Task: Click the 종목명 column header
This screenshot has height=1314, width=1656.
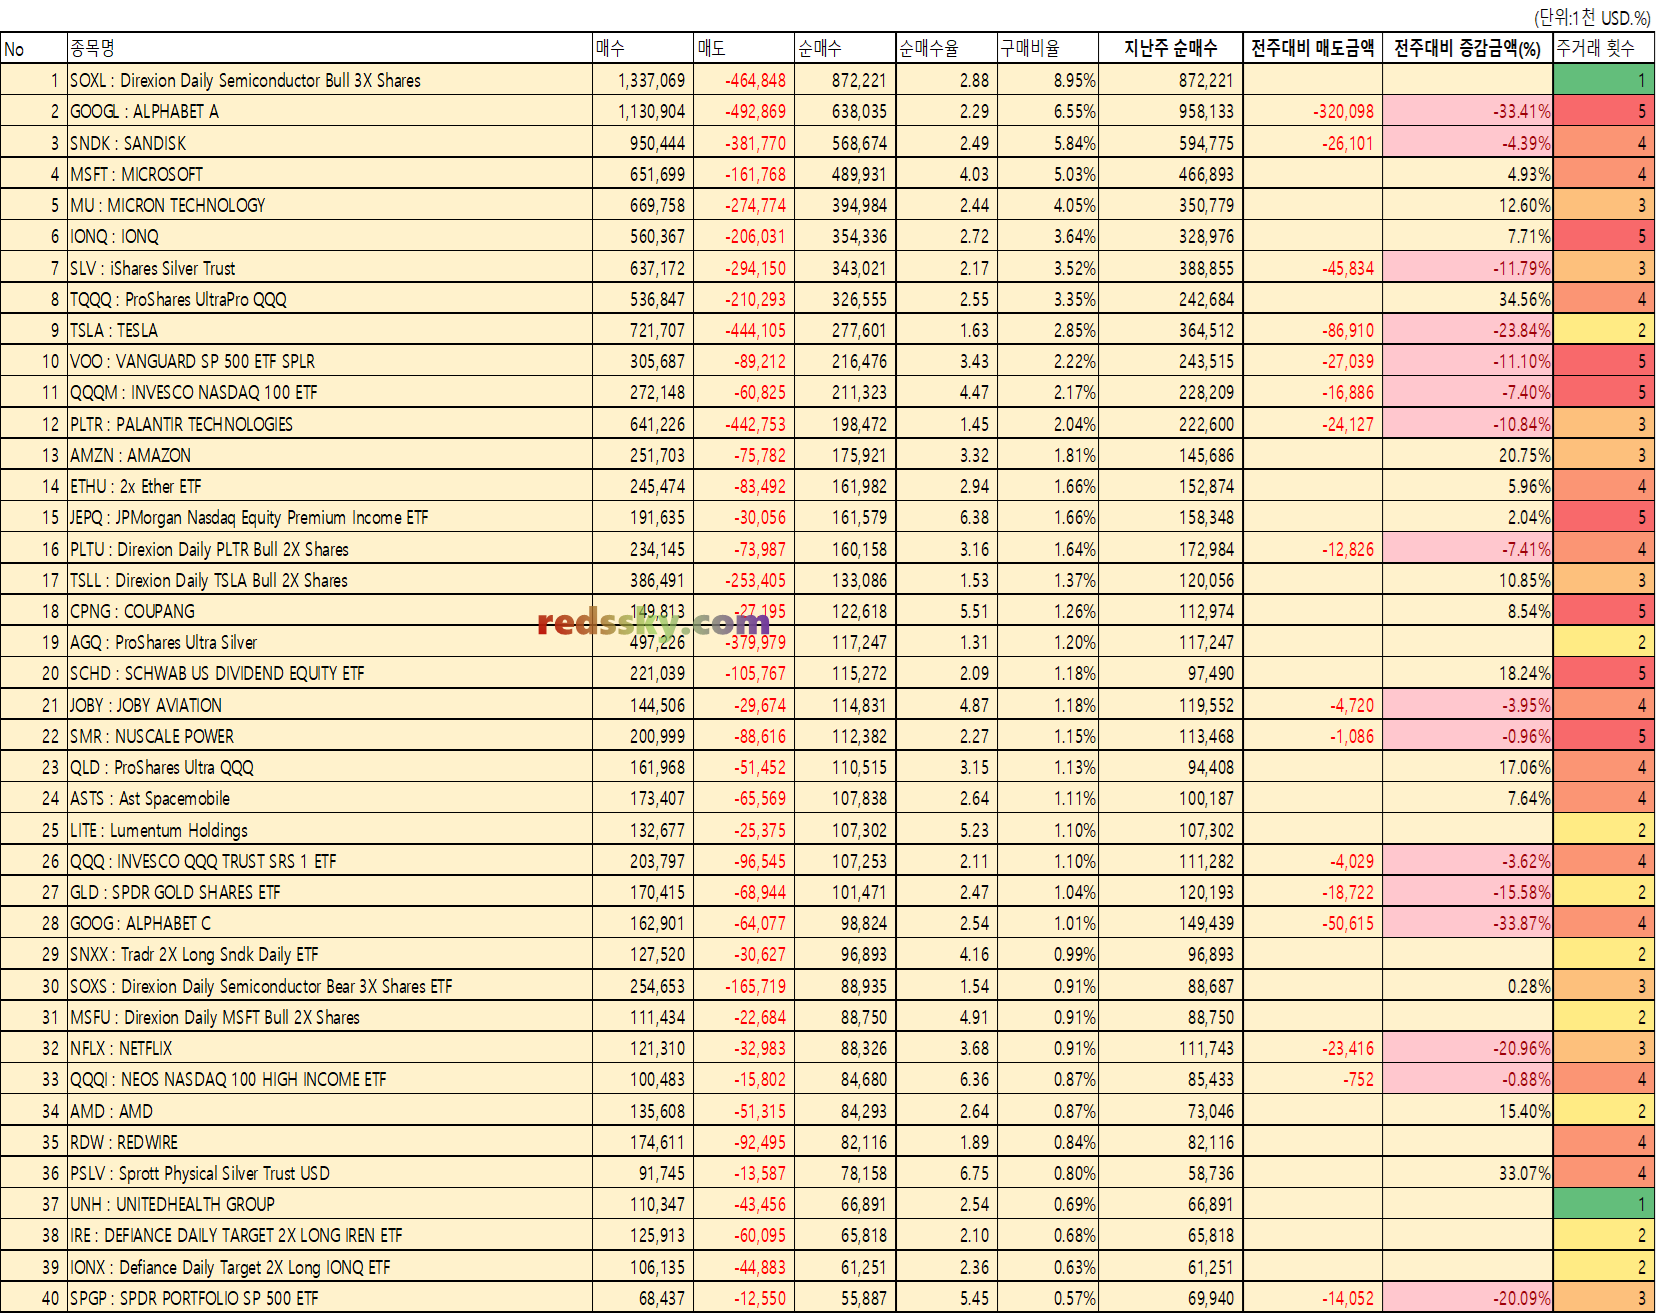Action: [330, 48]
